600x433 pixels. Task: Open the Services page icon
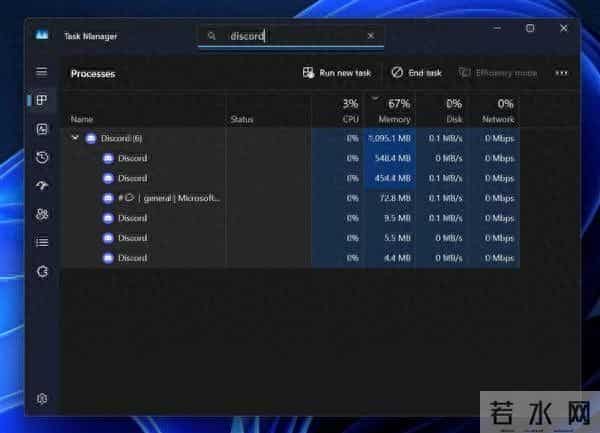42,270
